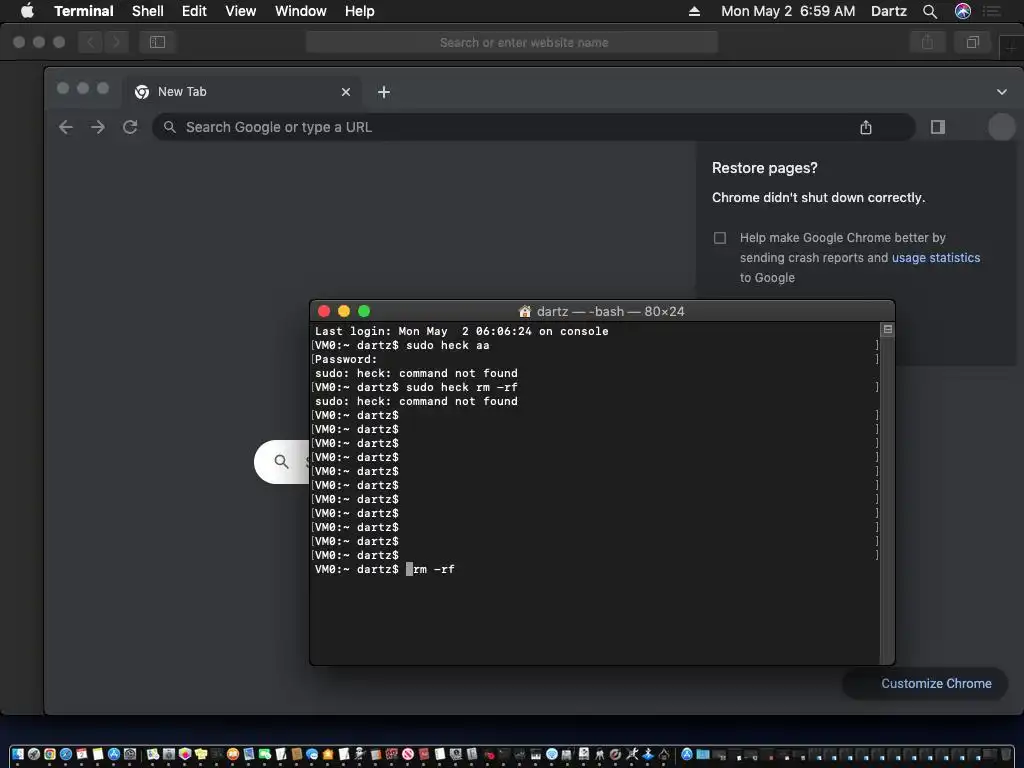Toggle Chrome's side panel
The height and width of the screenshot is (768, 1024).
click(x=938, y=127)
